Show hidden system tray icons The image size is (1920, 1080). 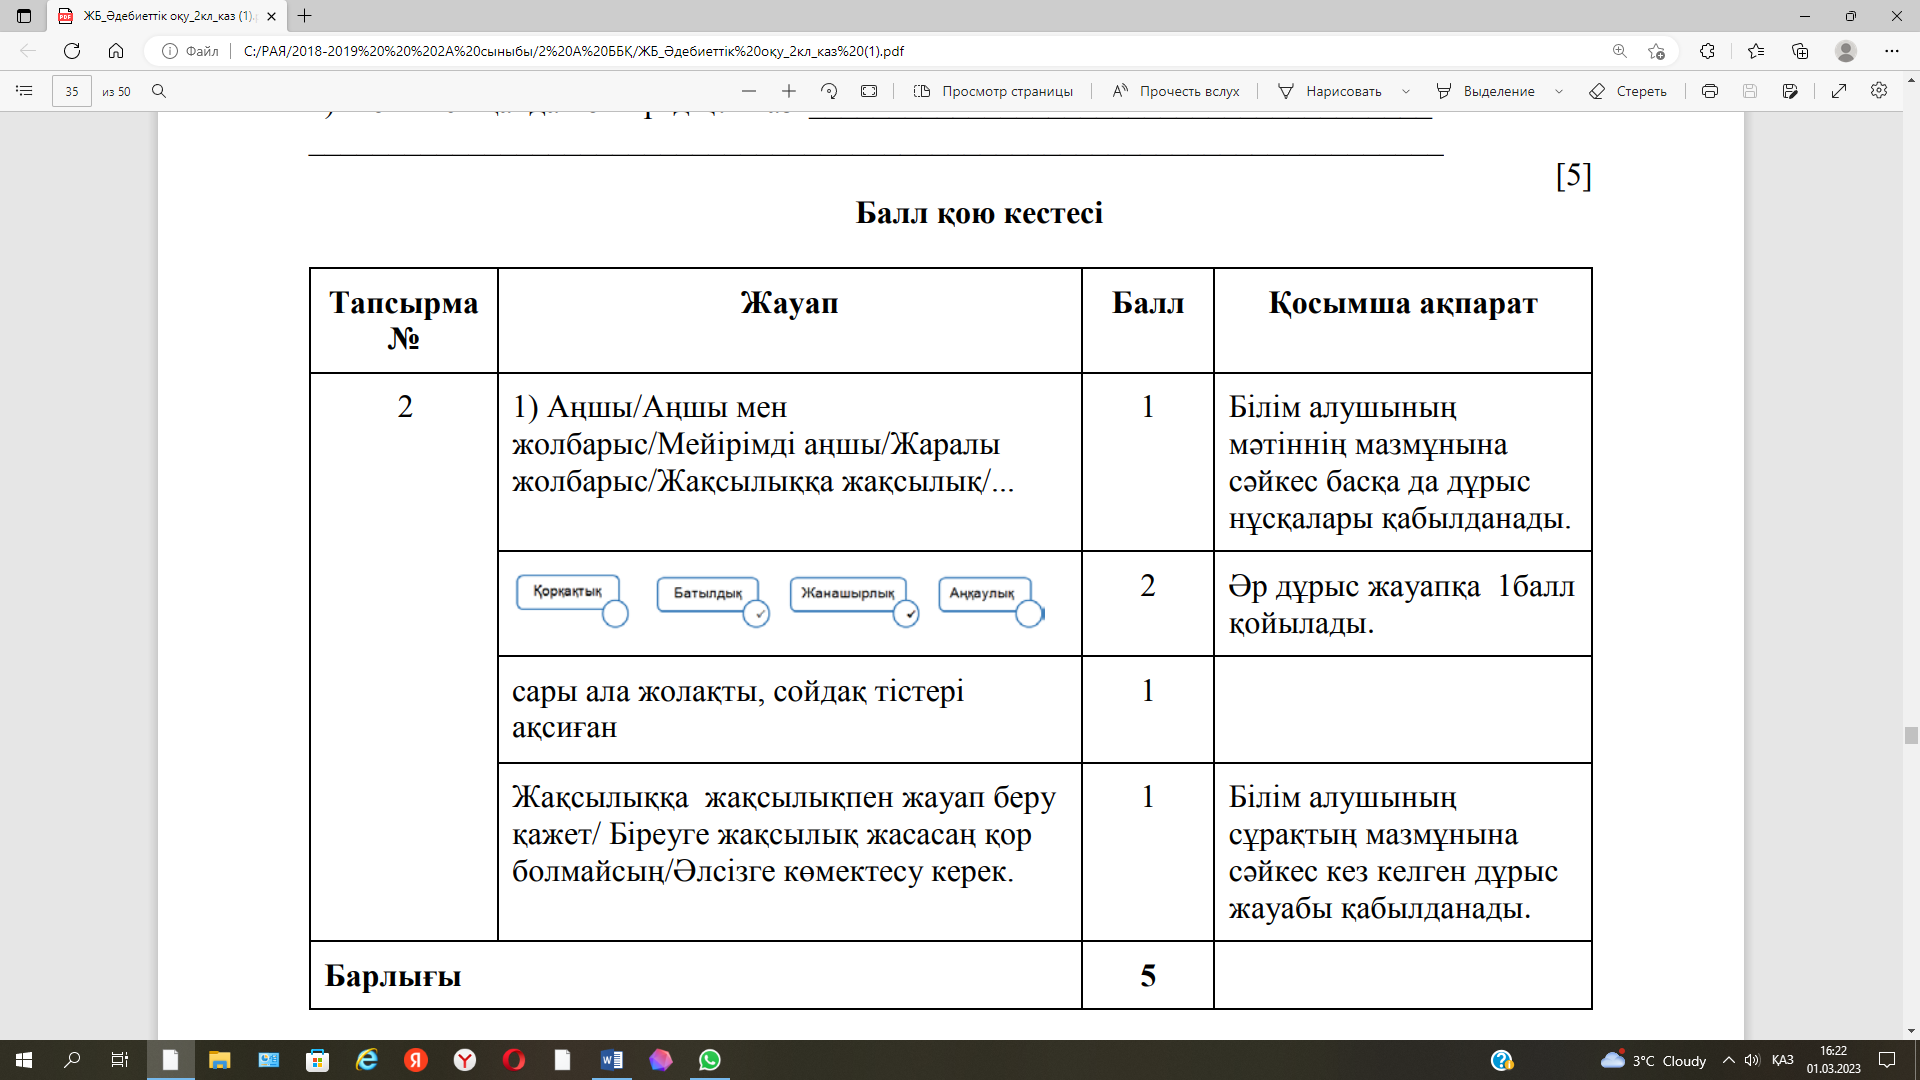[1728, 1060]
